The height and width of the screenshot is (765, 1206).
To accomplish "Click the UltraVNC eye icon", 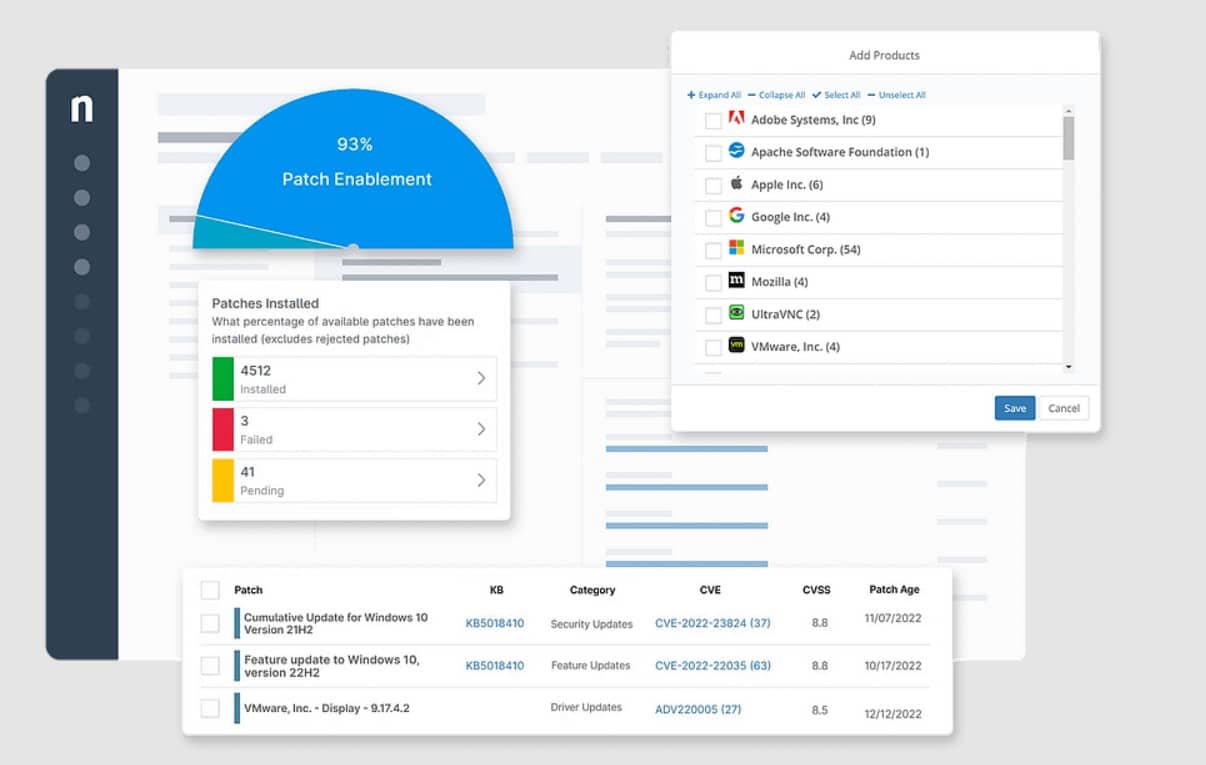I will click(x=737, y=312).
